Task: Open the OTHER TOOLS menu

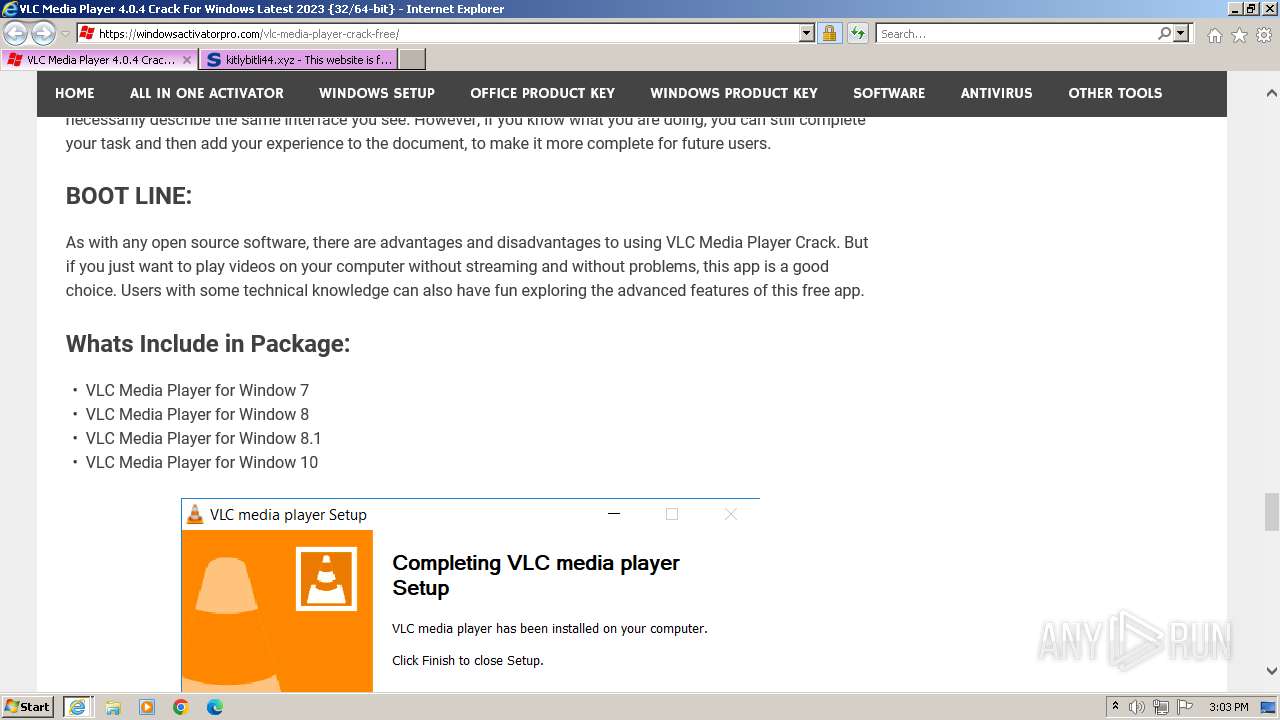Action: (x=1115, y=93)
